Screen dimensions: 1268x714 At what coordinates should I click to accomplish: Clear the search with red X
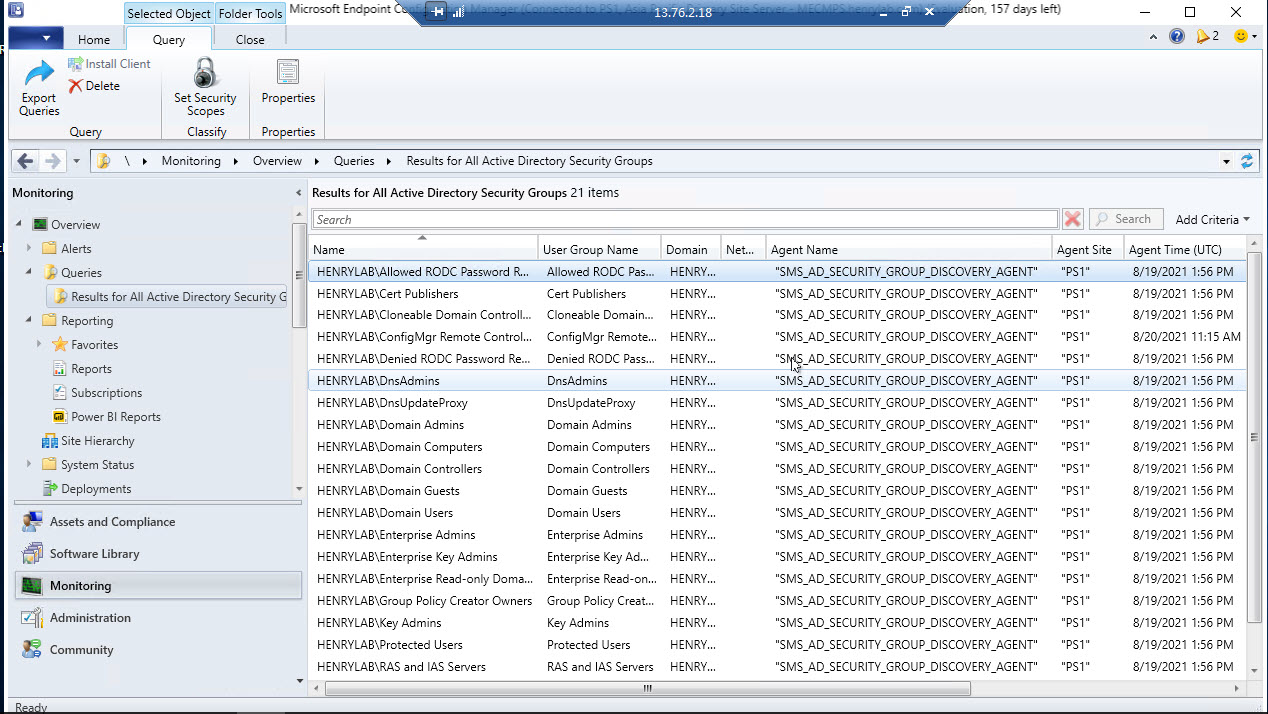pos(1072,219)
